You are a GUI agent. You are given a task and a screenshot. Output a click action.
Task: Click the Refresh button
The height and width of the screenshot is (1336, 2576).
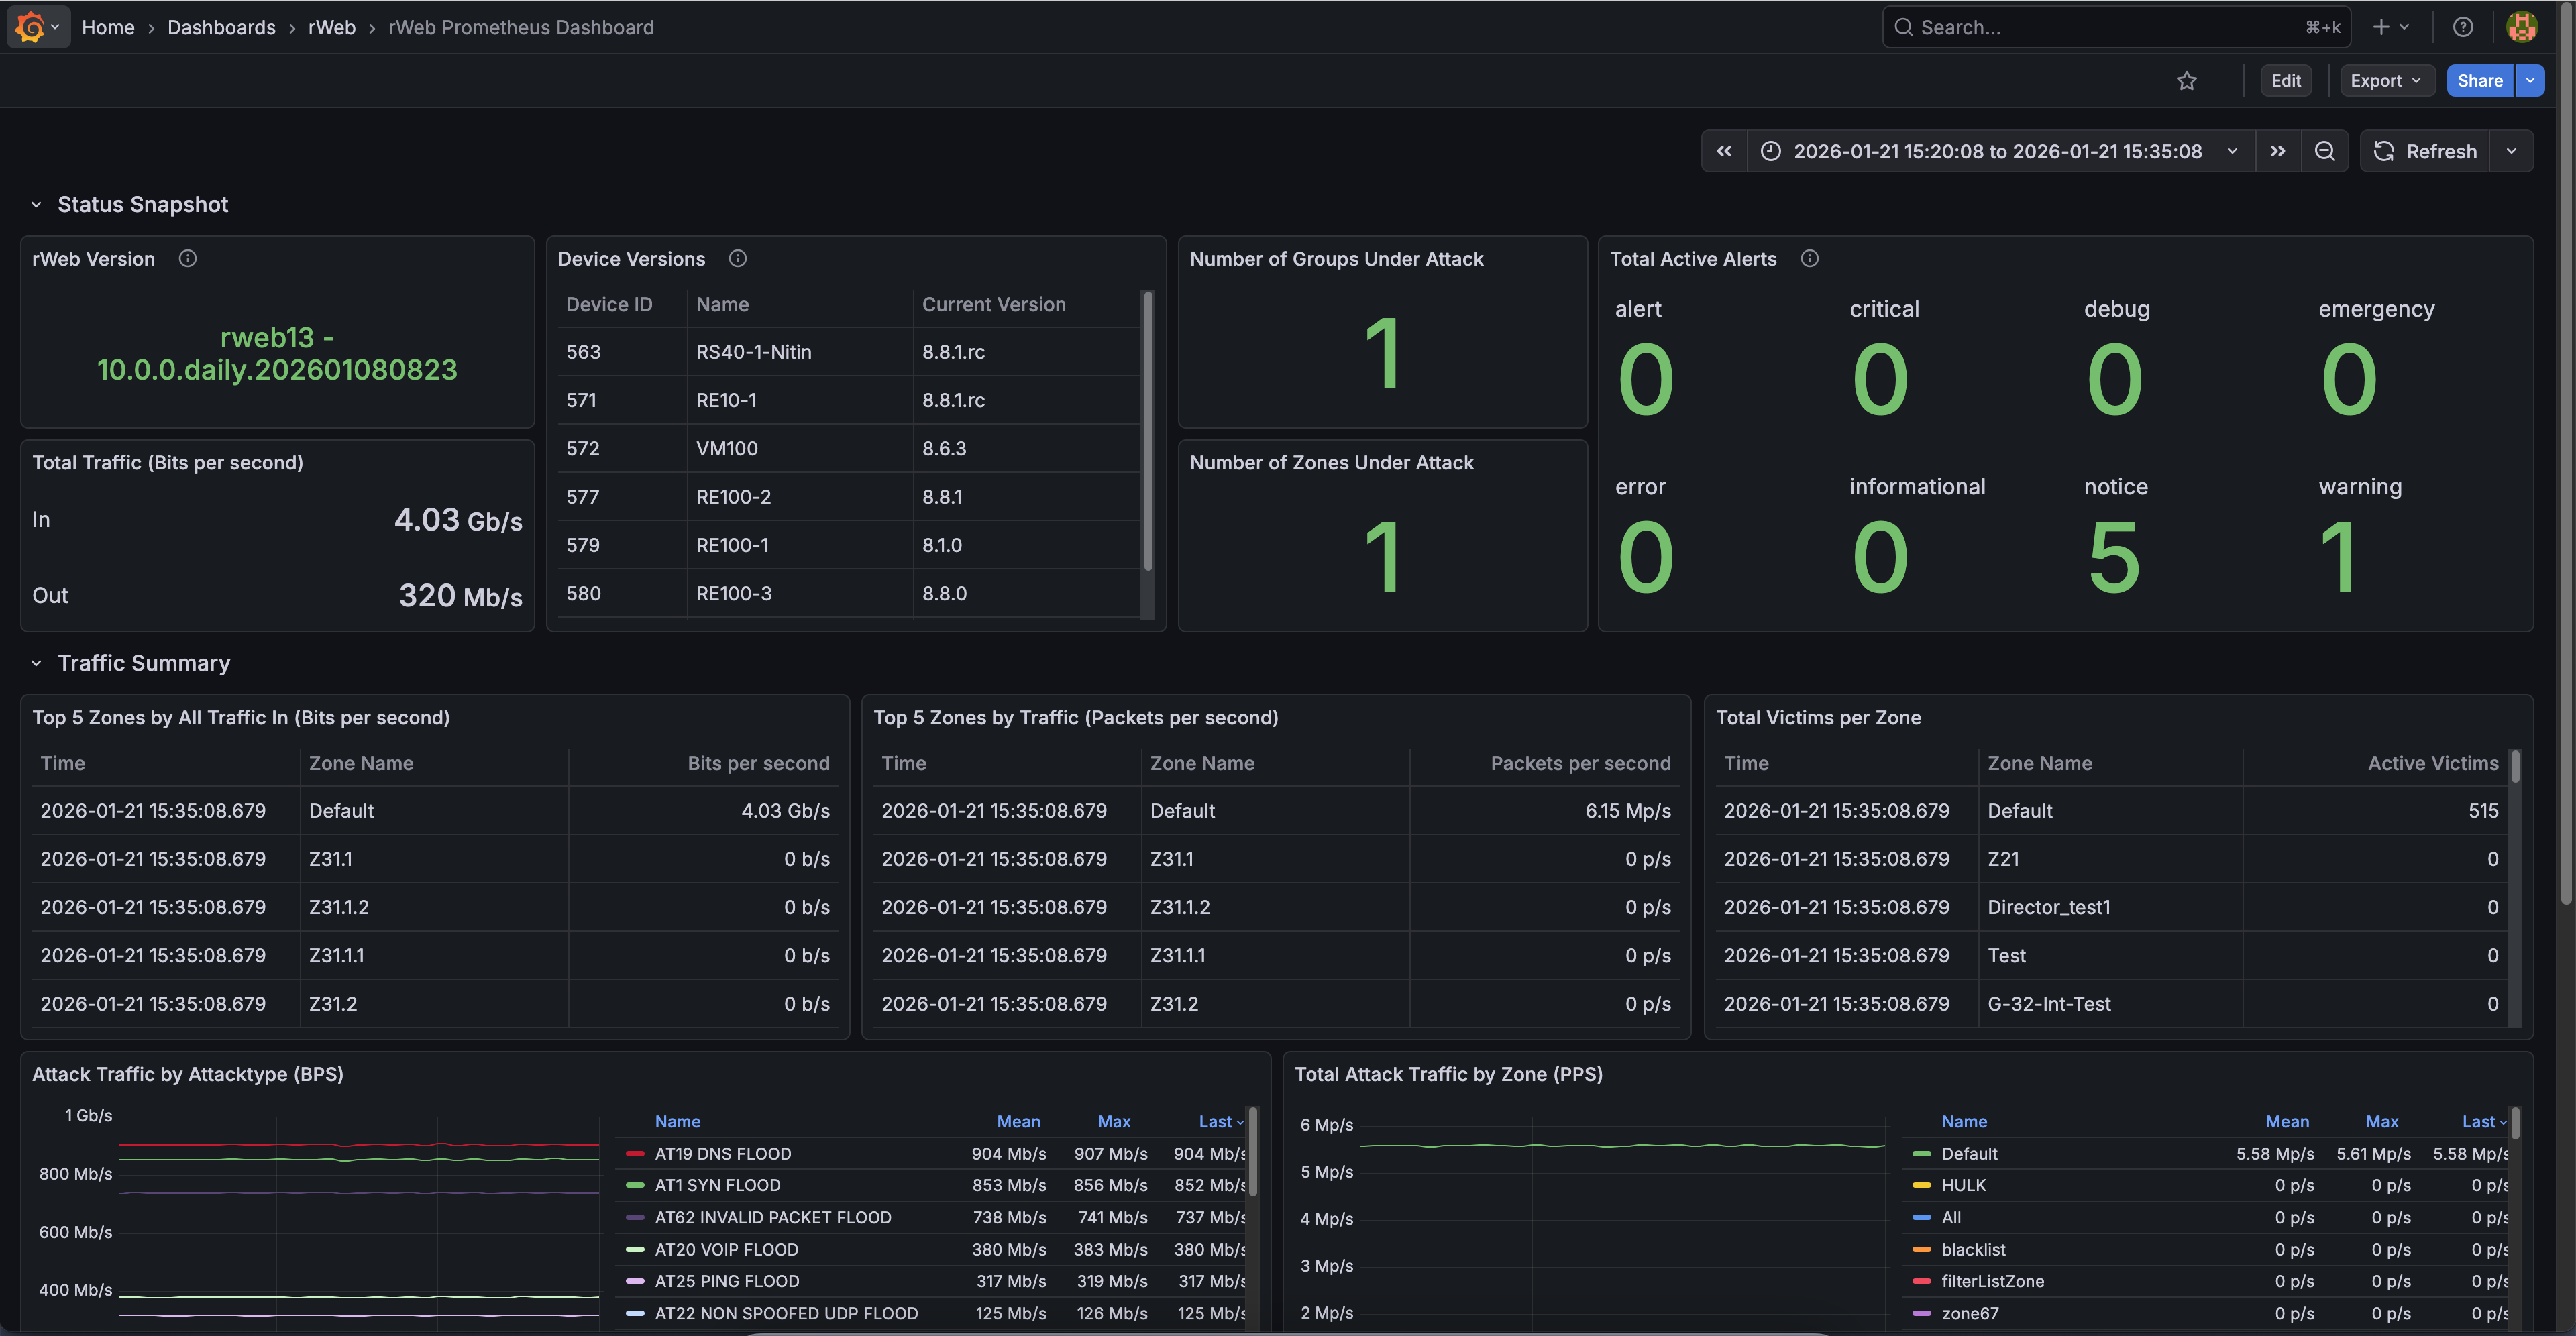[2425, 151]
